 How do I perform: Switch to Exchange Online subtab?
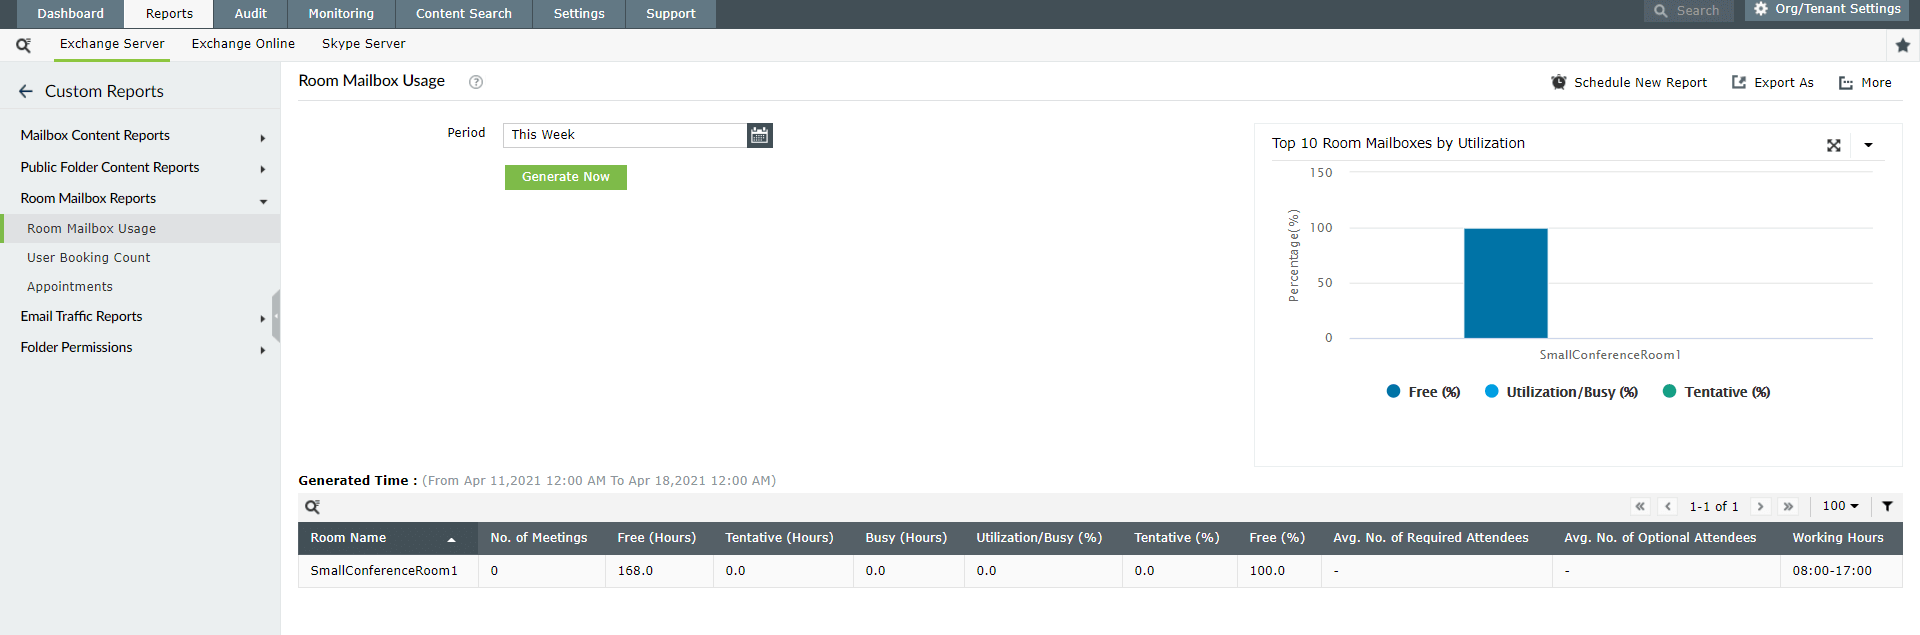pyautogui.click(x=243, y=44)
